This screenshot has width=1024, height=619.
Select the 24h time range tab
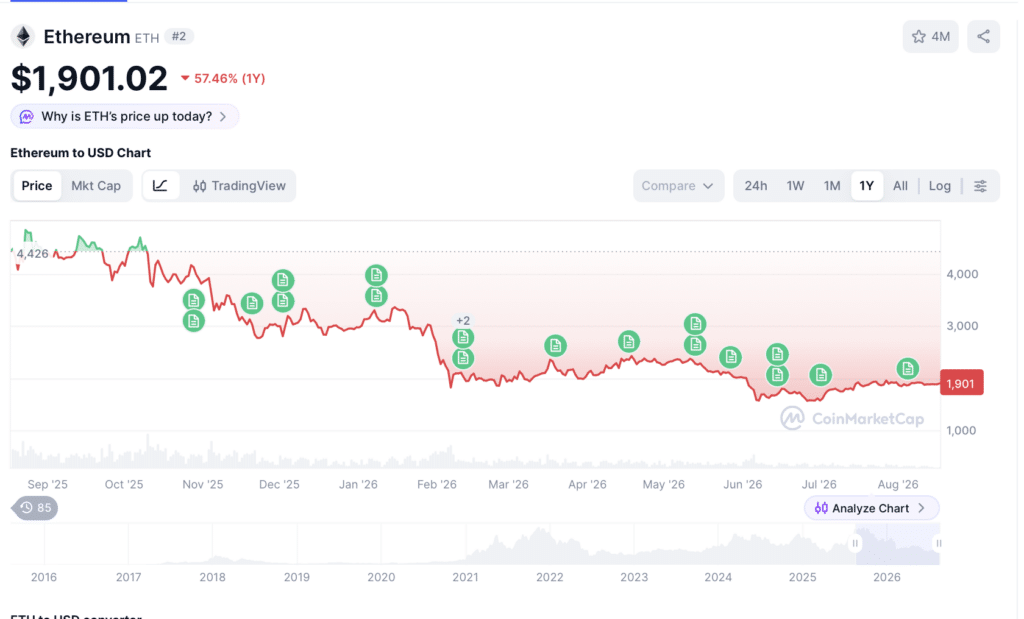tap(756, 186)
